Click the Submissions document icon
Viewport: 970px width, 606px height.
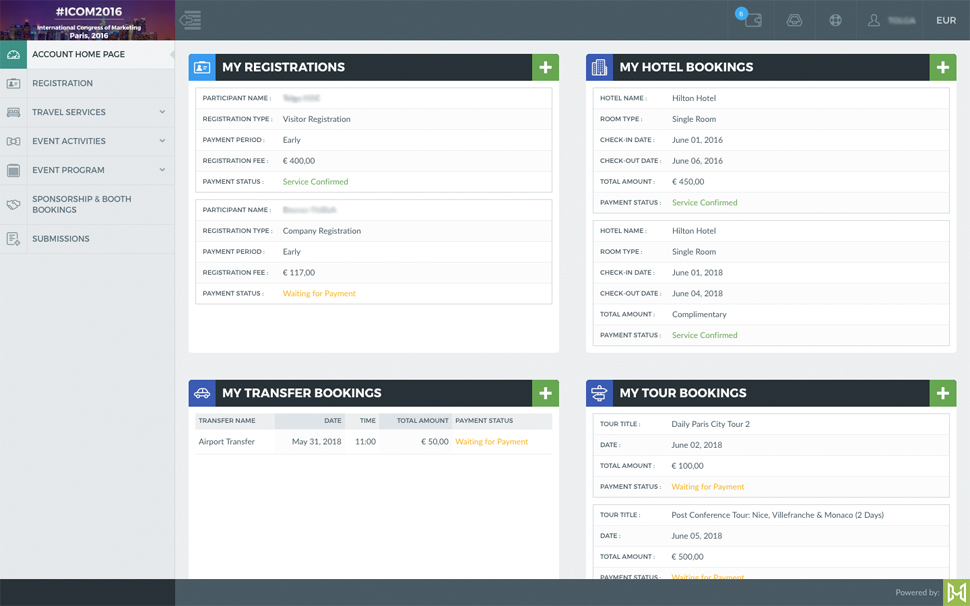point(13,239)
